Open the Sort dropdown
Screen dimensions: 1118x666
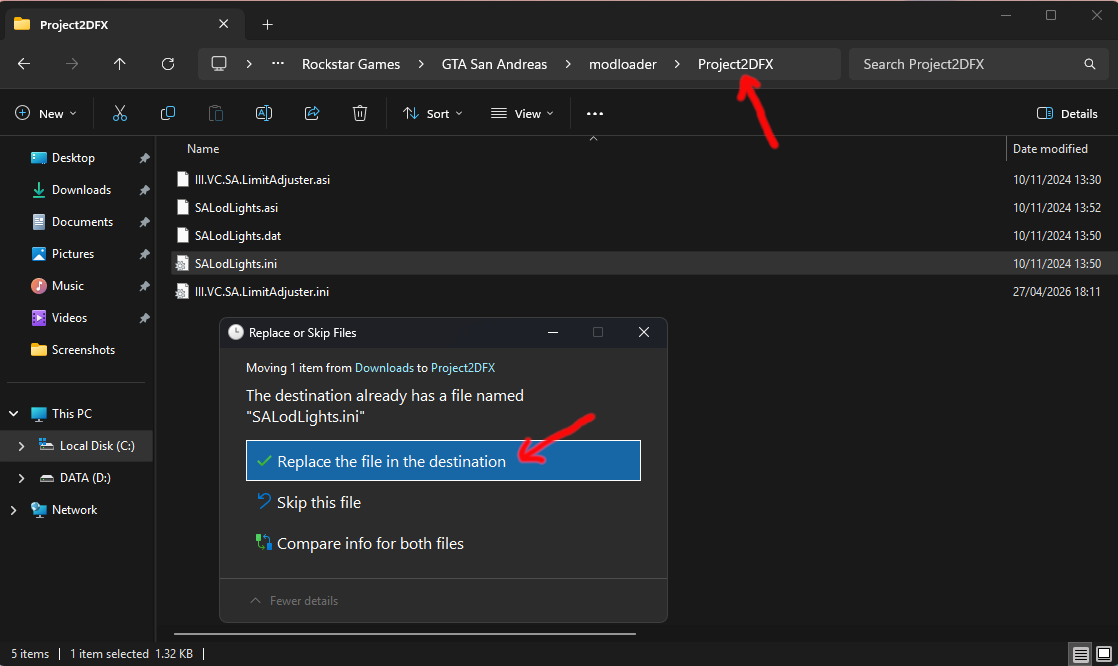pos(432,113)
